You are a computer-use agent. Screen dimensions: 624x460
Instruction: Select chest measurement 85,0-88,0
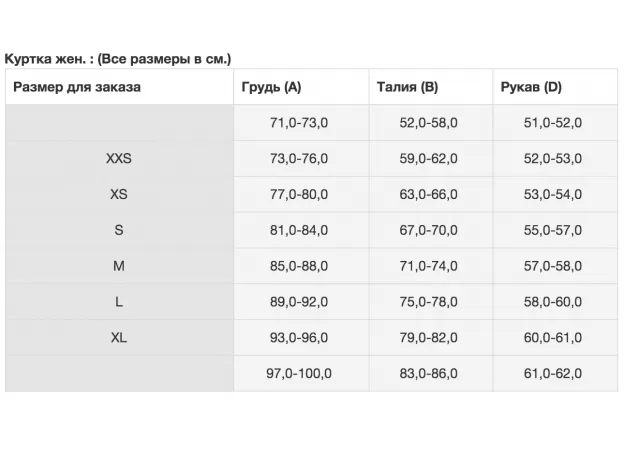point(299,266)
